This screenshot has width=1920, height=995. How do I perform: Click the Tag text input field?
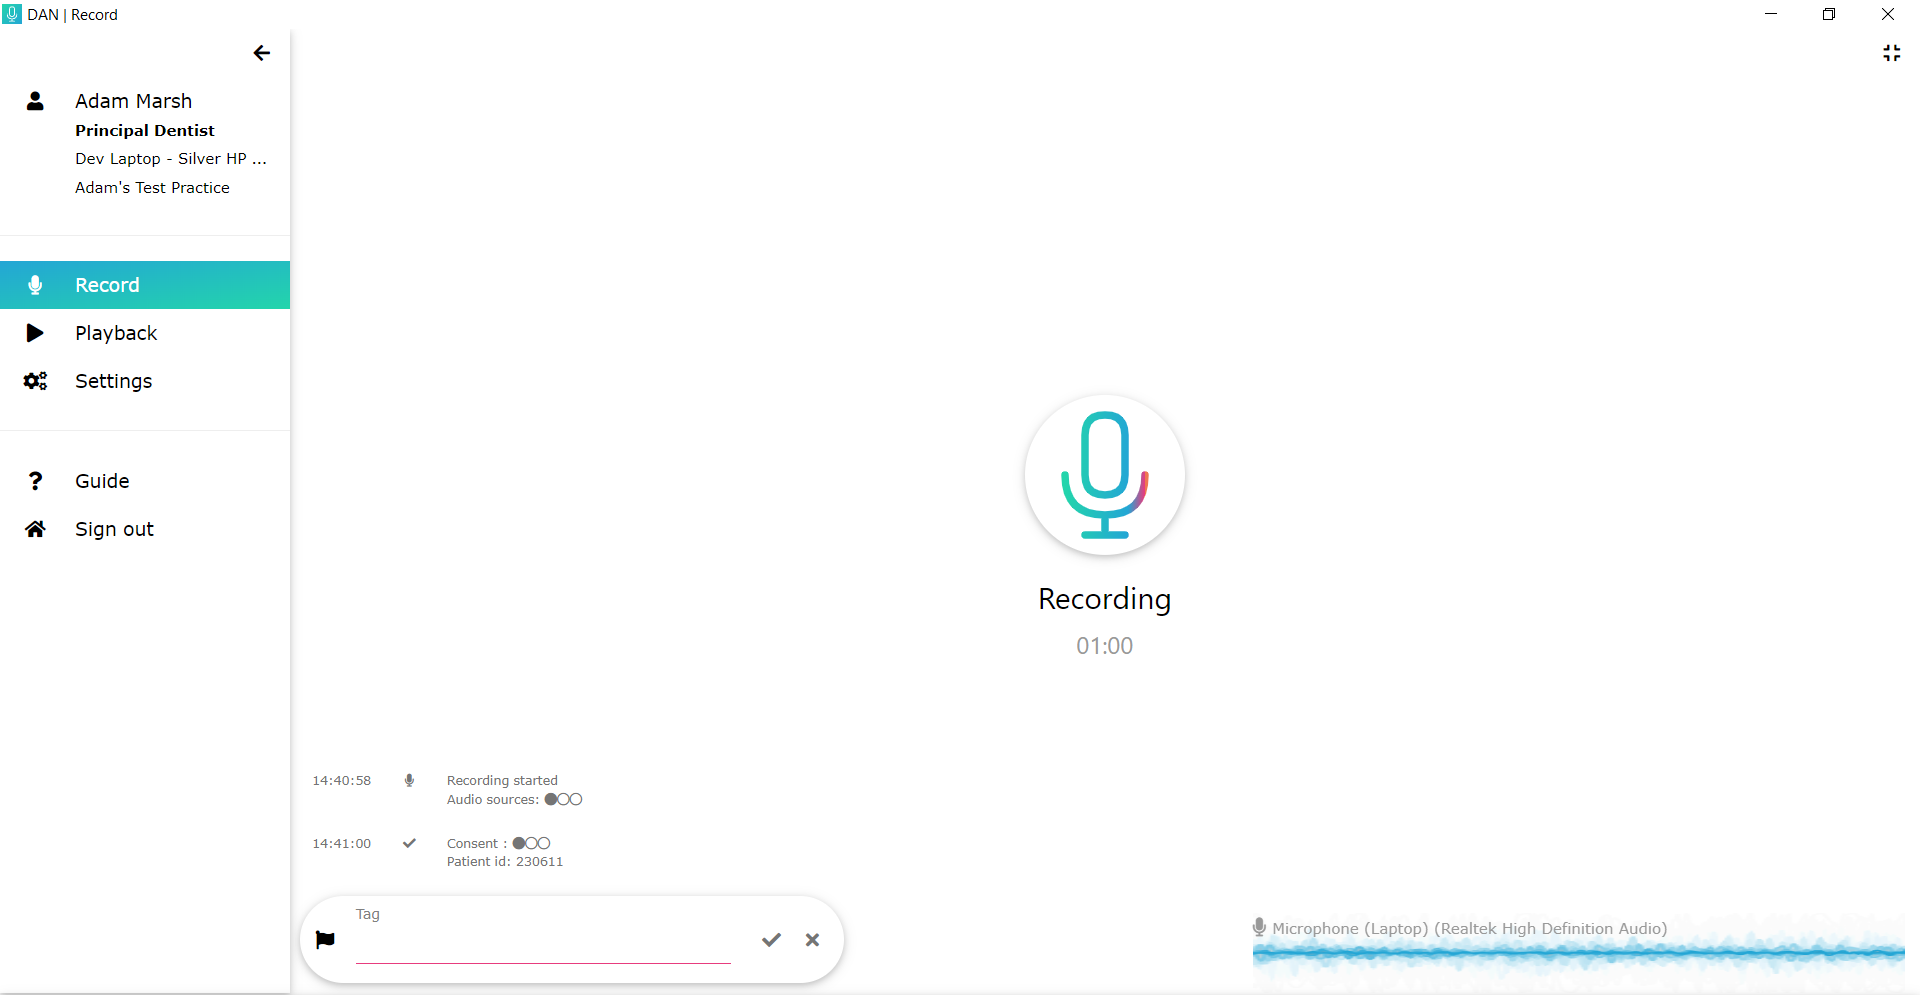[x=542, y=945]
